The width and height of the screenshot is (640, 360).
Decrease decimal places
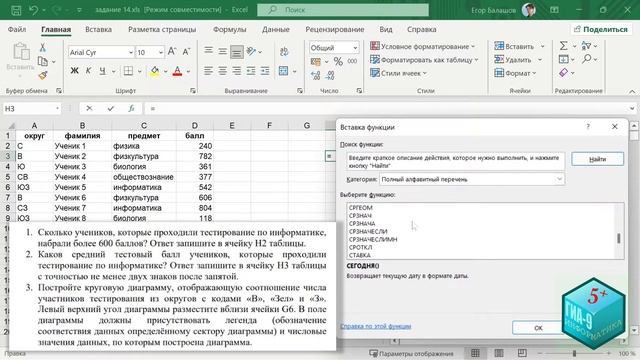point(330,75)
